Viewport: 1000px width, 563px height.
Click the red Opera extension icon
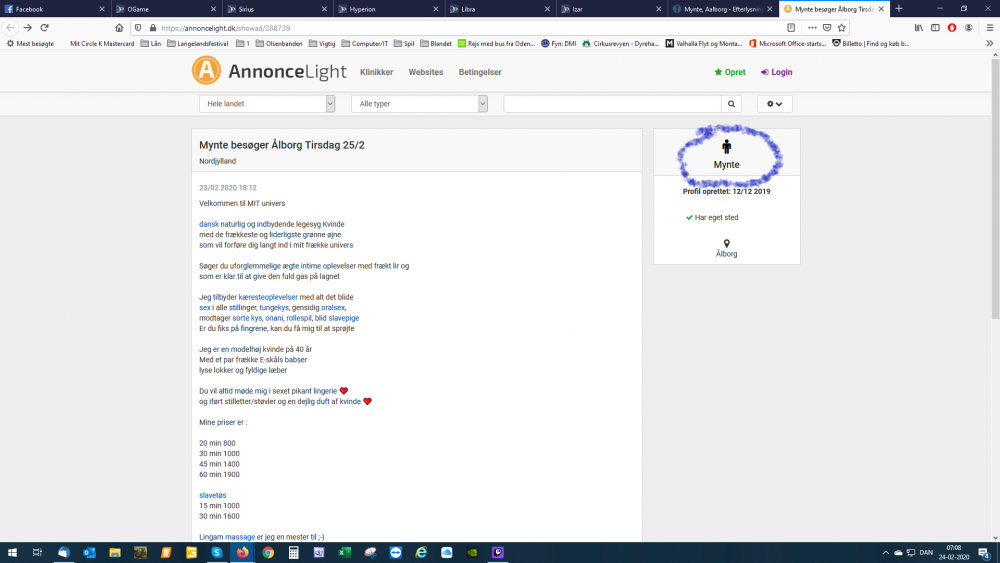pyautogui.click(x=952, y=28)
